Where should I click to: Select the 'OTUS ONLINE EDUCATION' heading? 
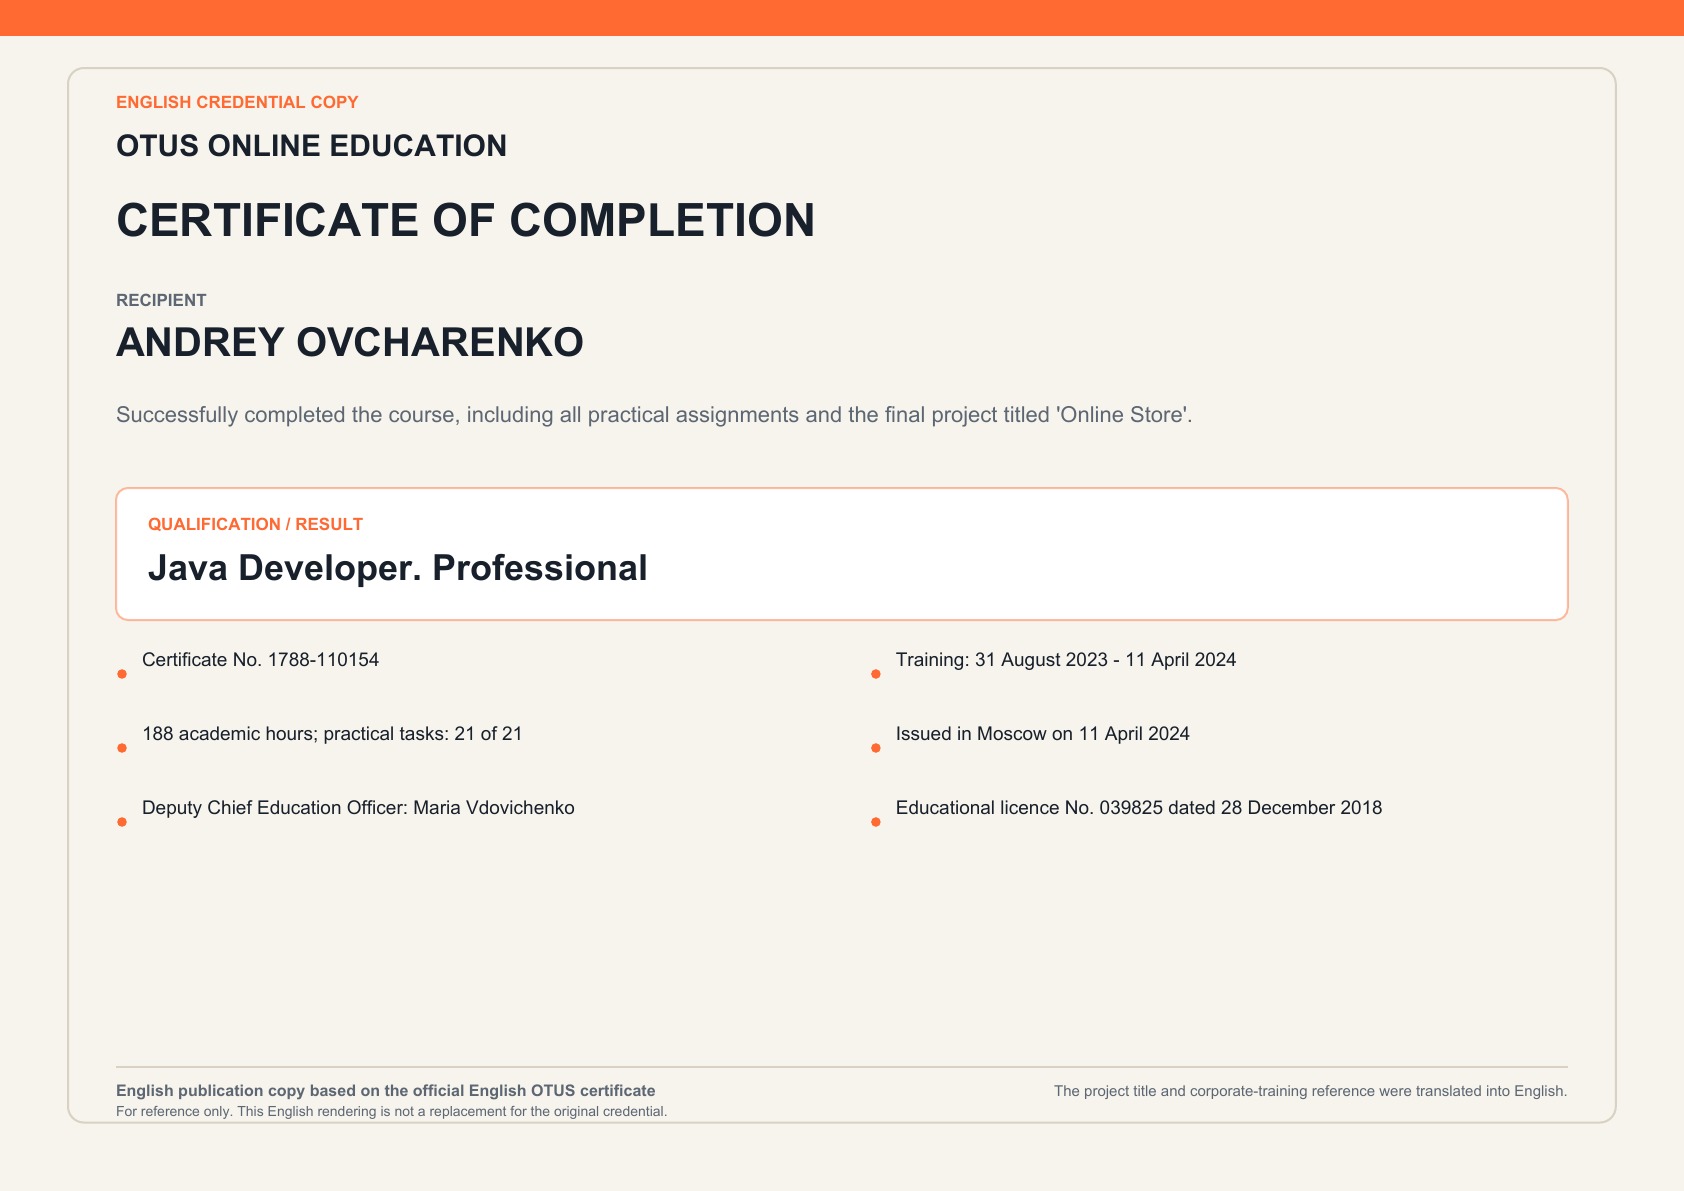(x=311, y=146)
